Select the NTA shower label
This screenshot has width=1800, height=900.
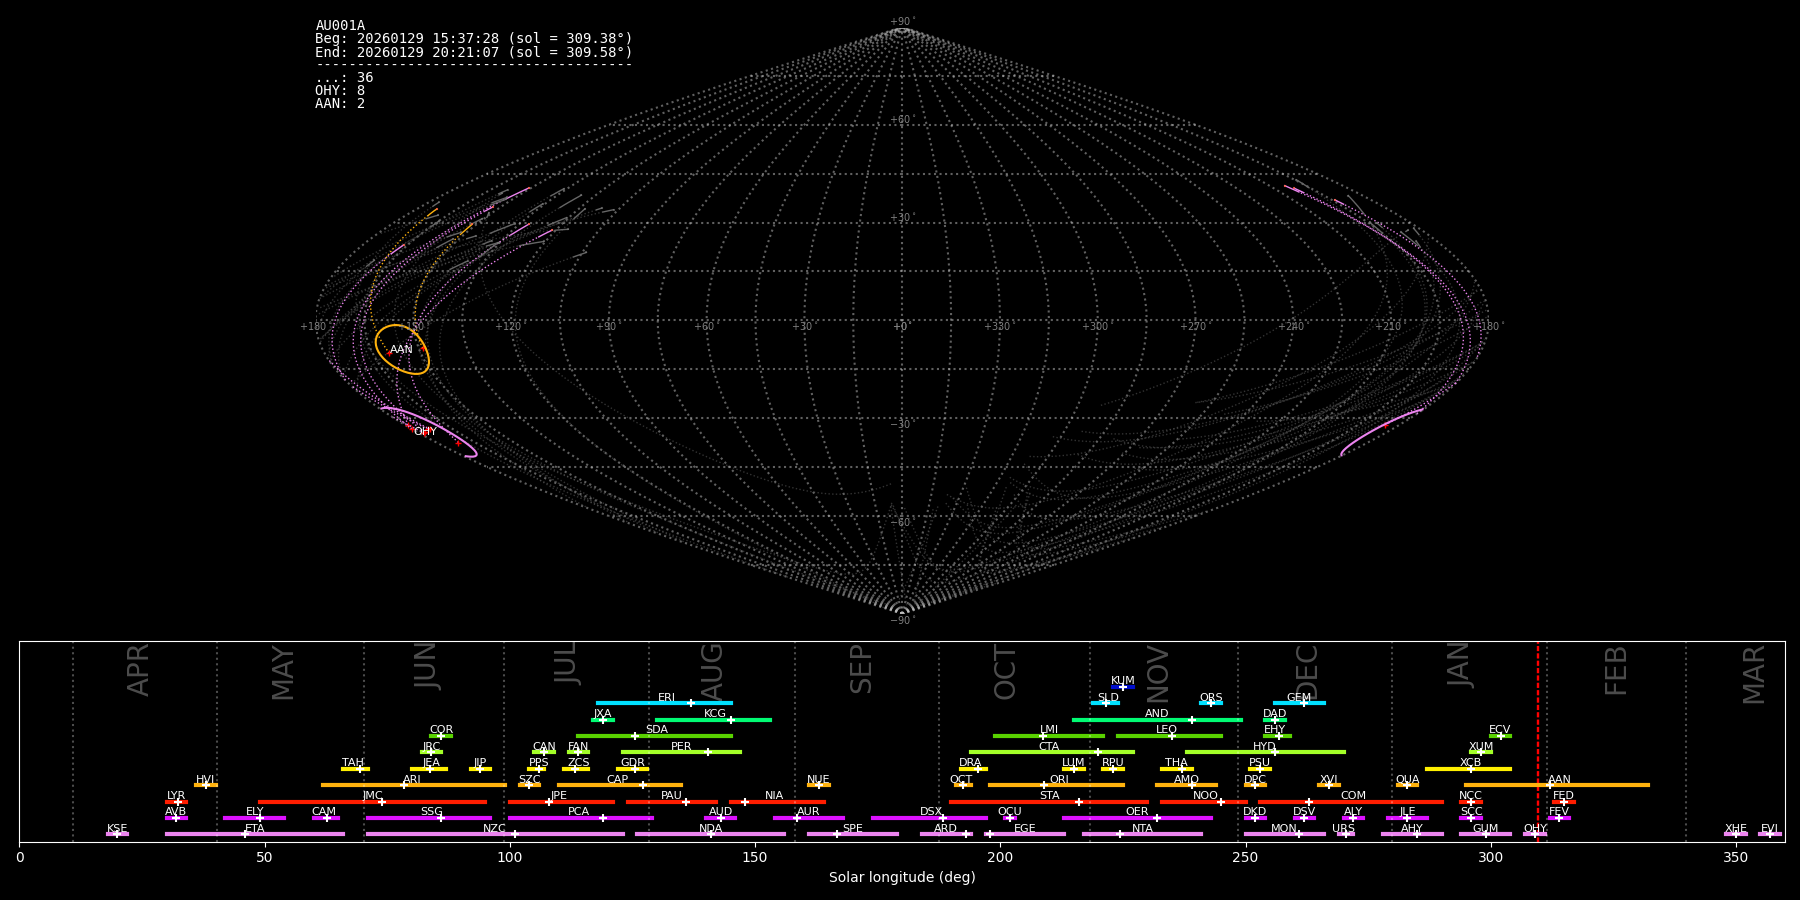1142,829
